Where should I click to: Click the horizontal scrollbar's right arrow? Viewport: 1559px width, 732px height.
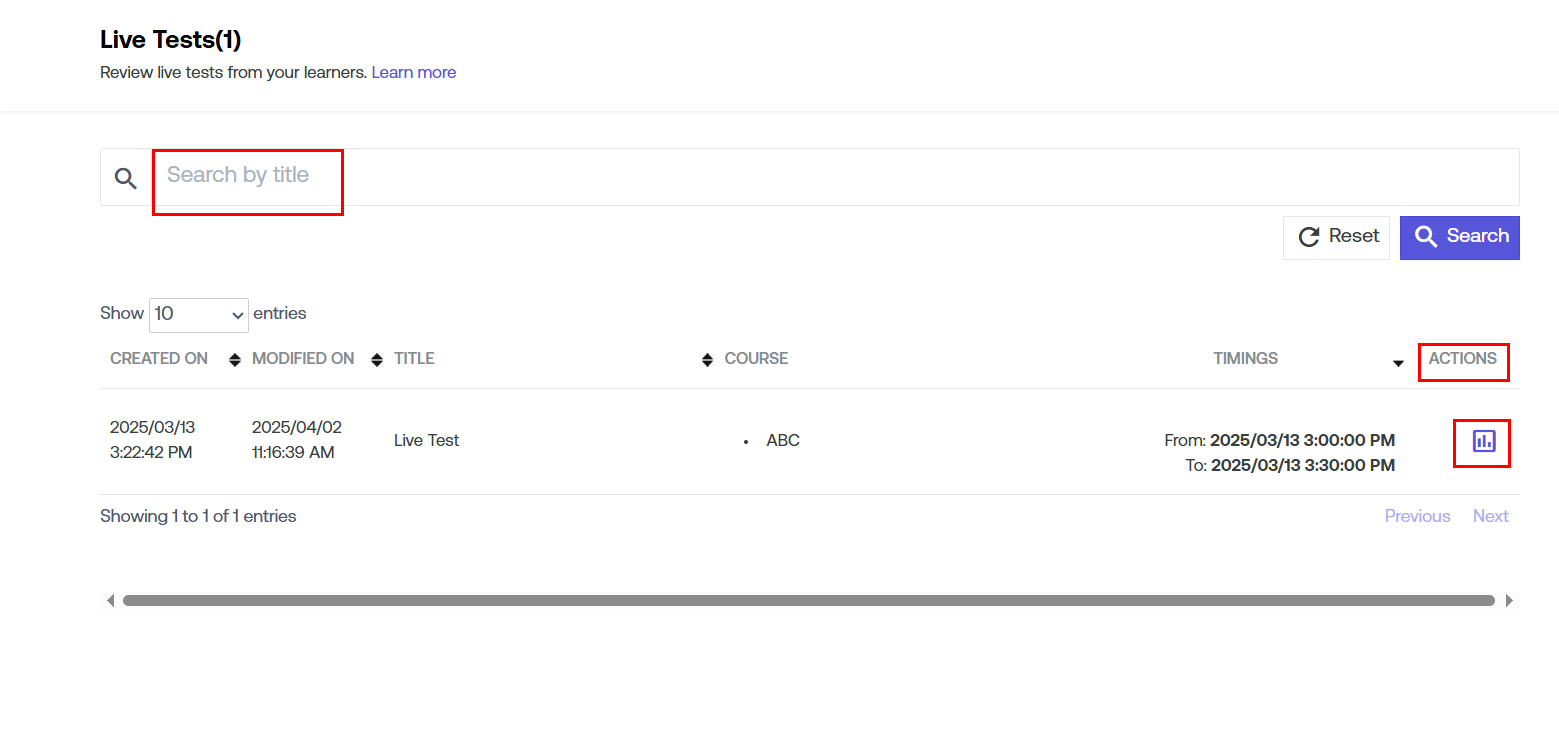click(1509, 601)
